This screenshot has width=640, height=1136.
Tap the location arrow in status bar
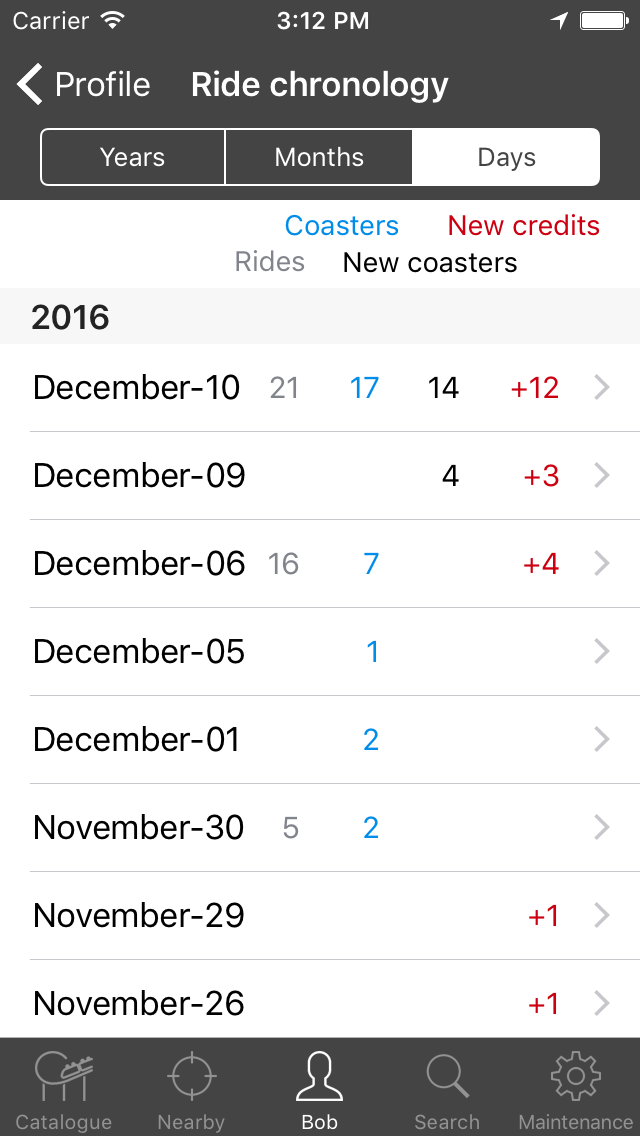559,19
